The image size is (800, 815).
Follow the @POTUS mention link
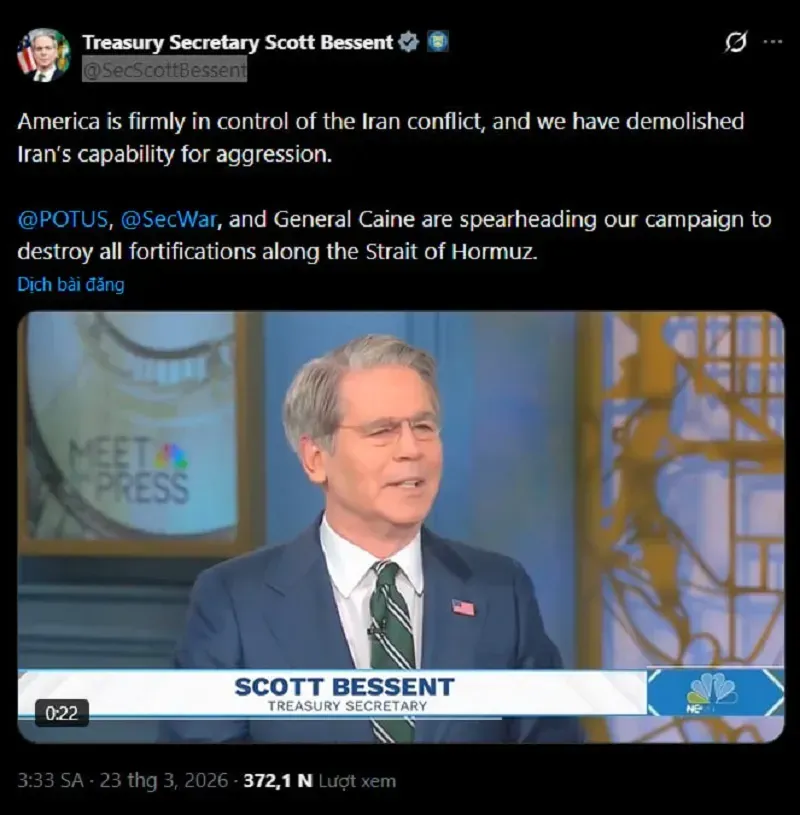tap(63, 219)
